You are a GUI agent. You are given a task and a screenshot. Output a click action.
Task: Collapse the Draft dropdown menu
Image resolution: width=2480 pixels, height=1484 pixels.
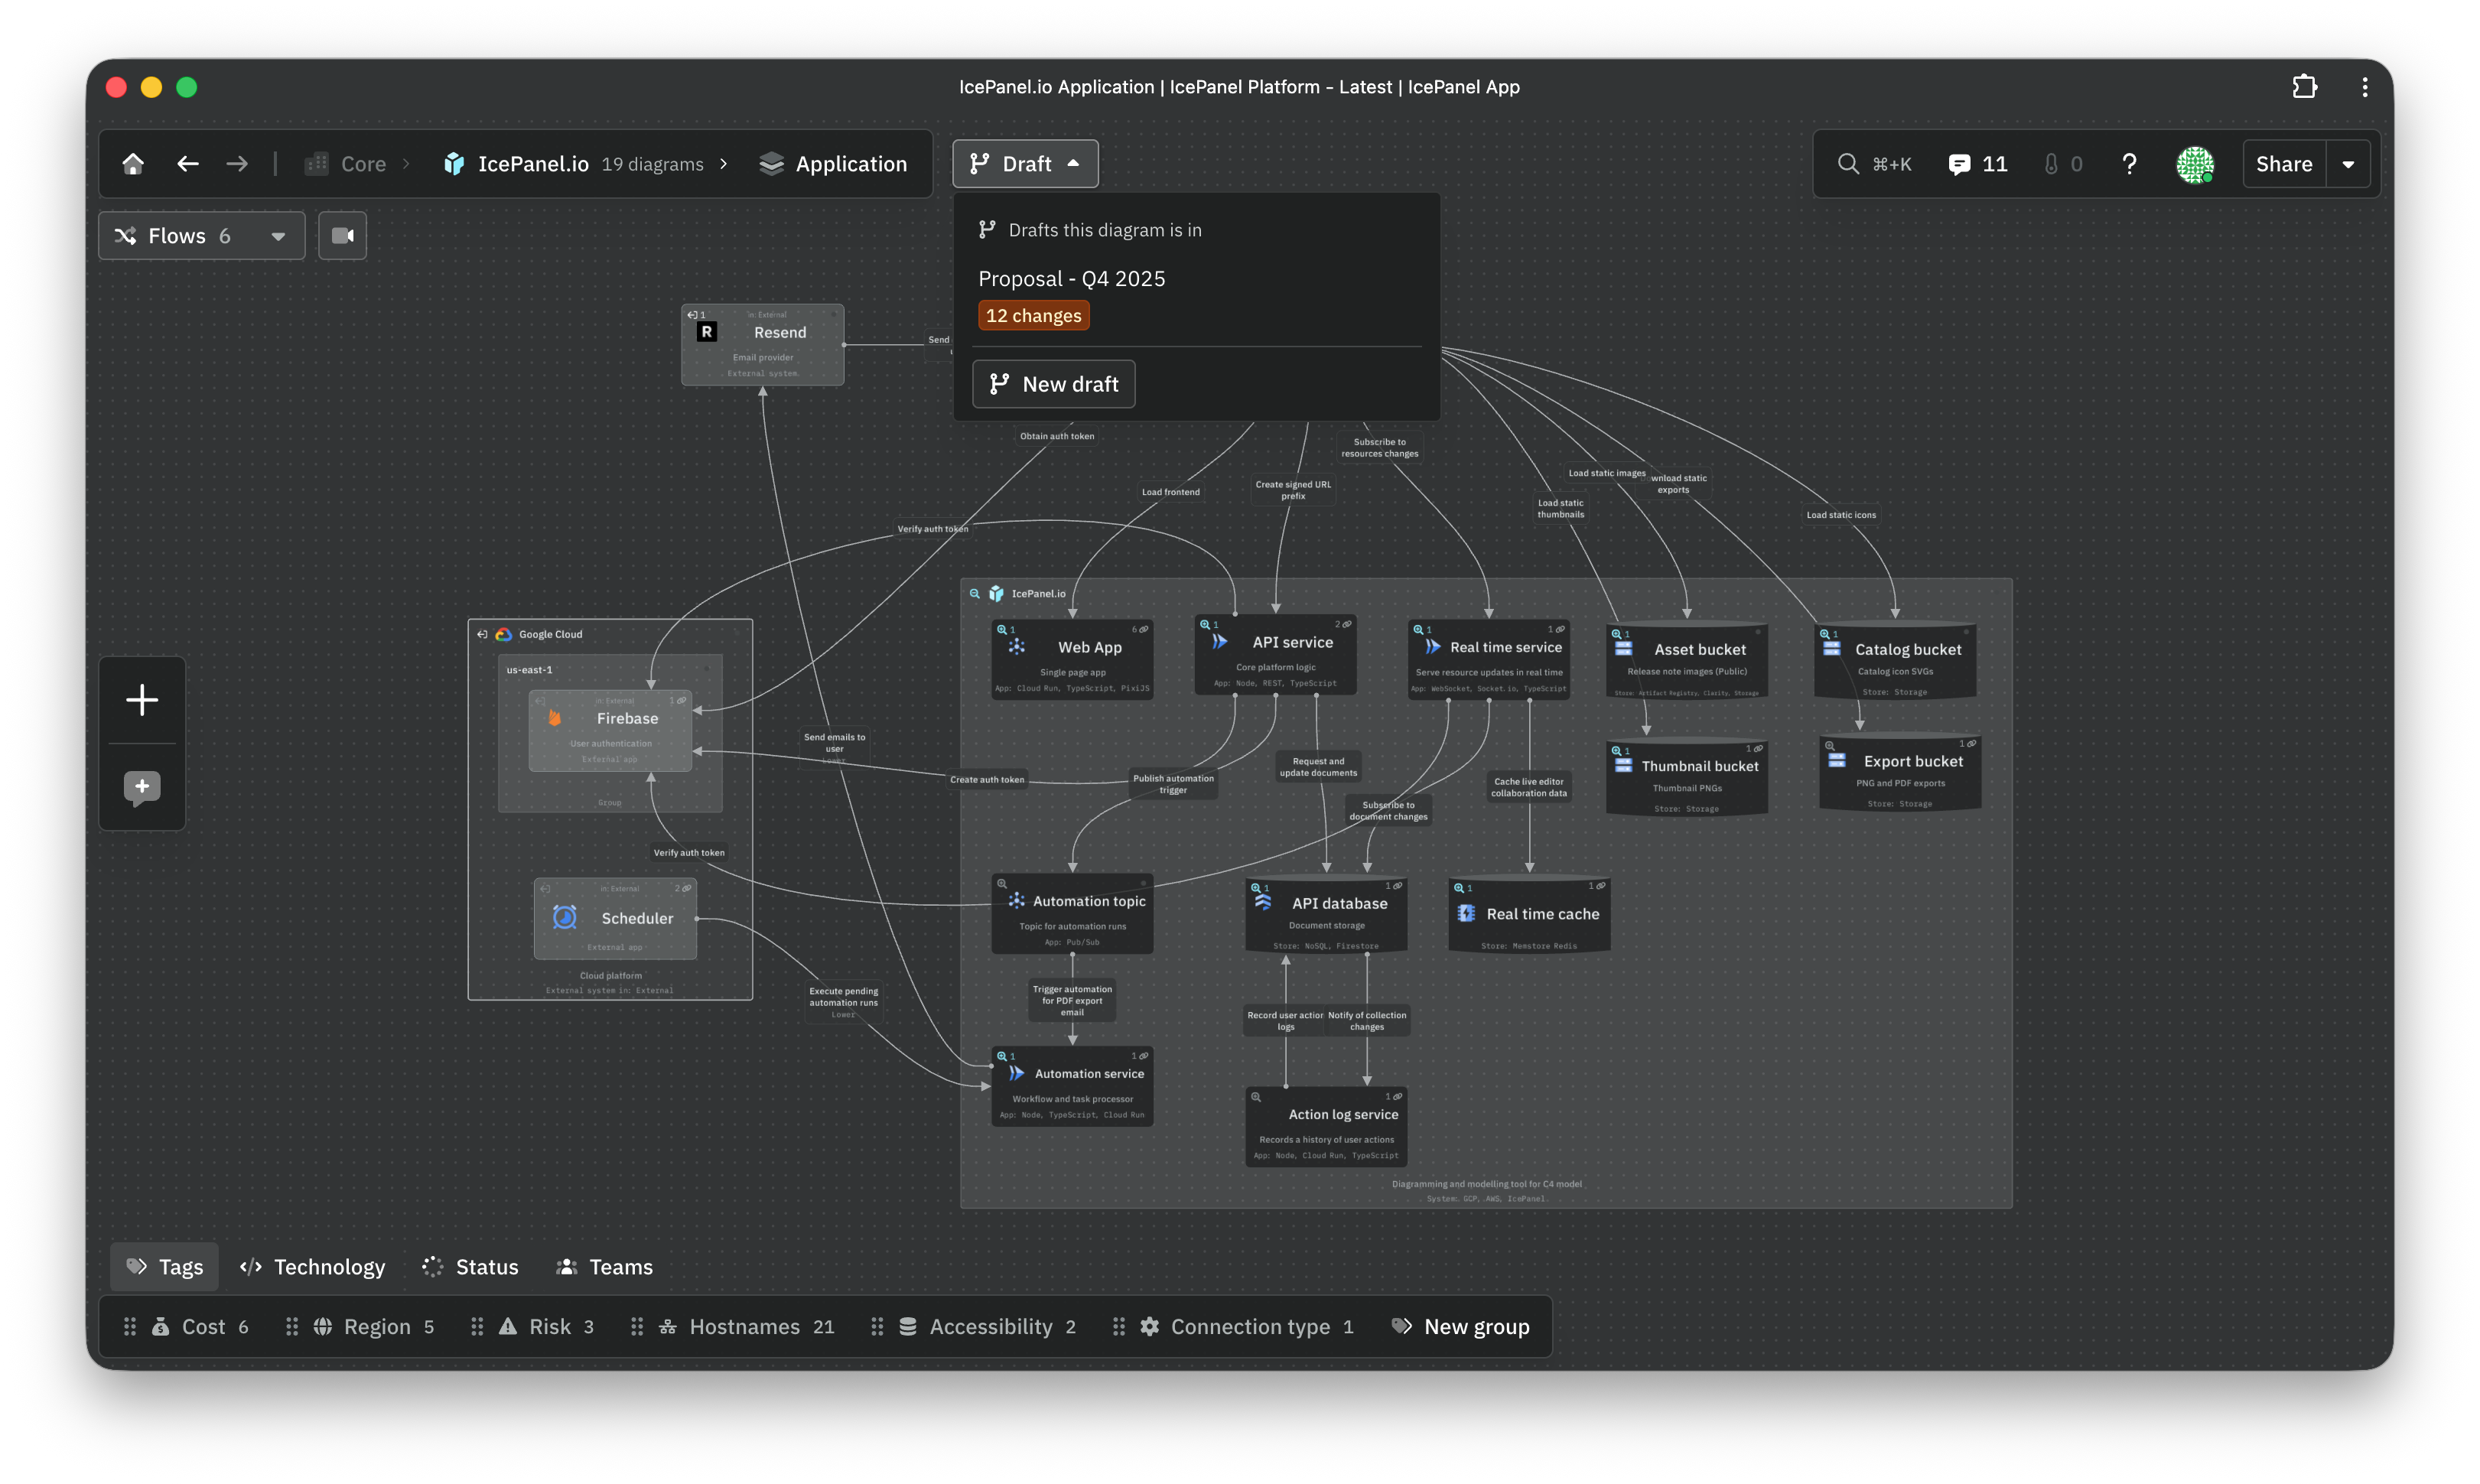coord(1025,164)
